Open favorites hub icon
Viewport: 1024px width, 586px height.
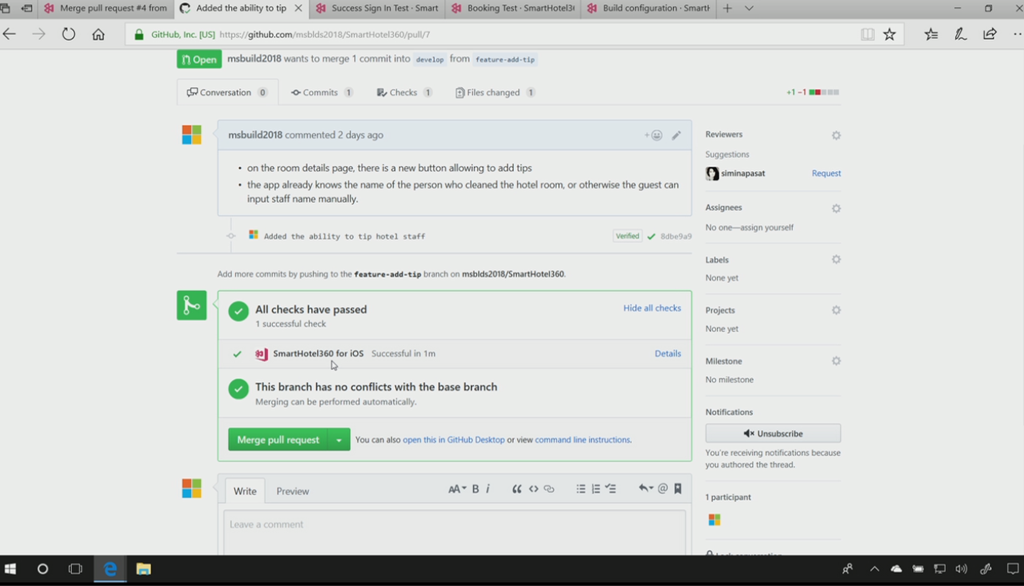pos(931,35)
